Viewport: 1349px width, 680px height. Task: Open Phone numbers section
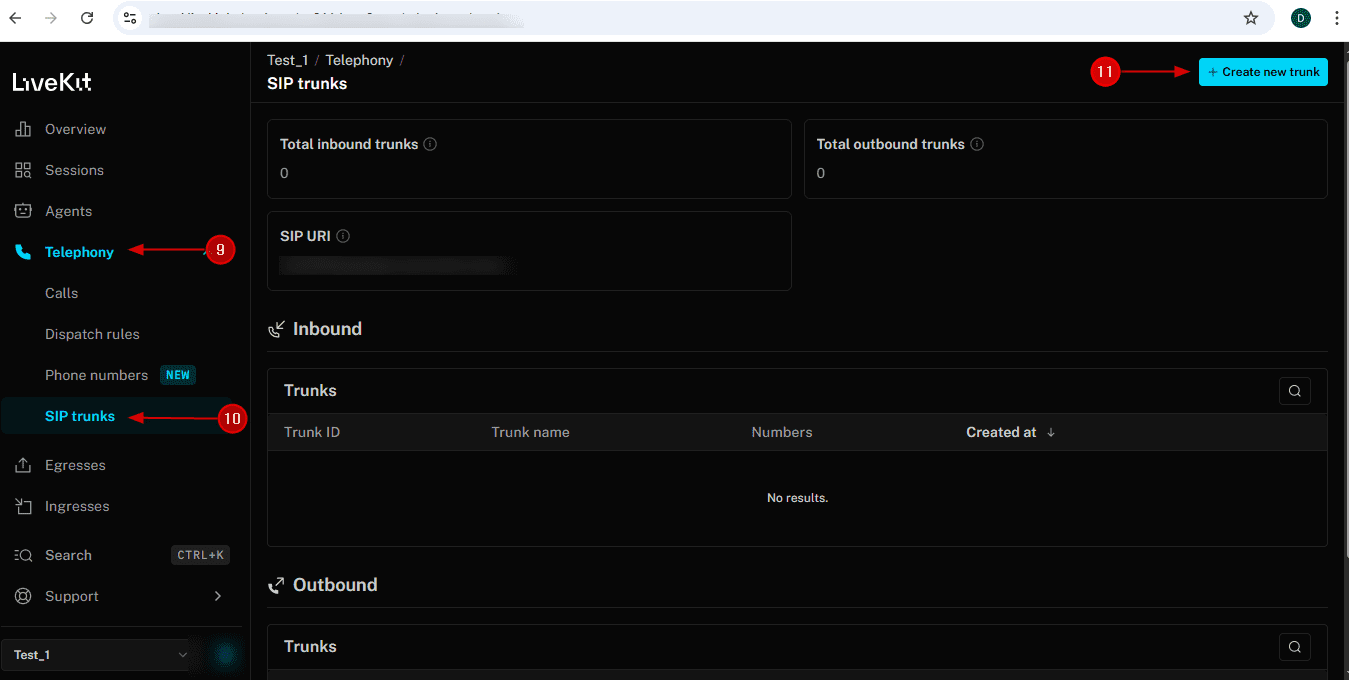click(x=96, y=375)
